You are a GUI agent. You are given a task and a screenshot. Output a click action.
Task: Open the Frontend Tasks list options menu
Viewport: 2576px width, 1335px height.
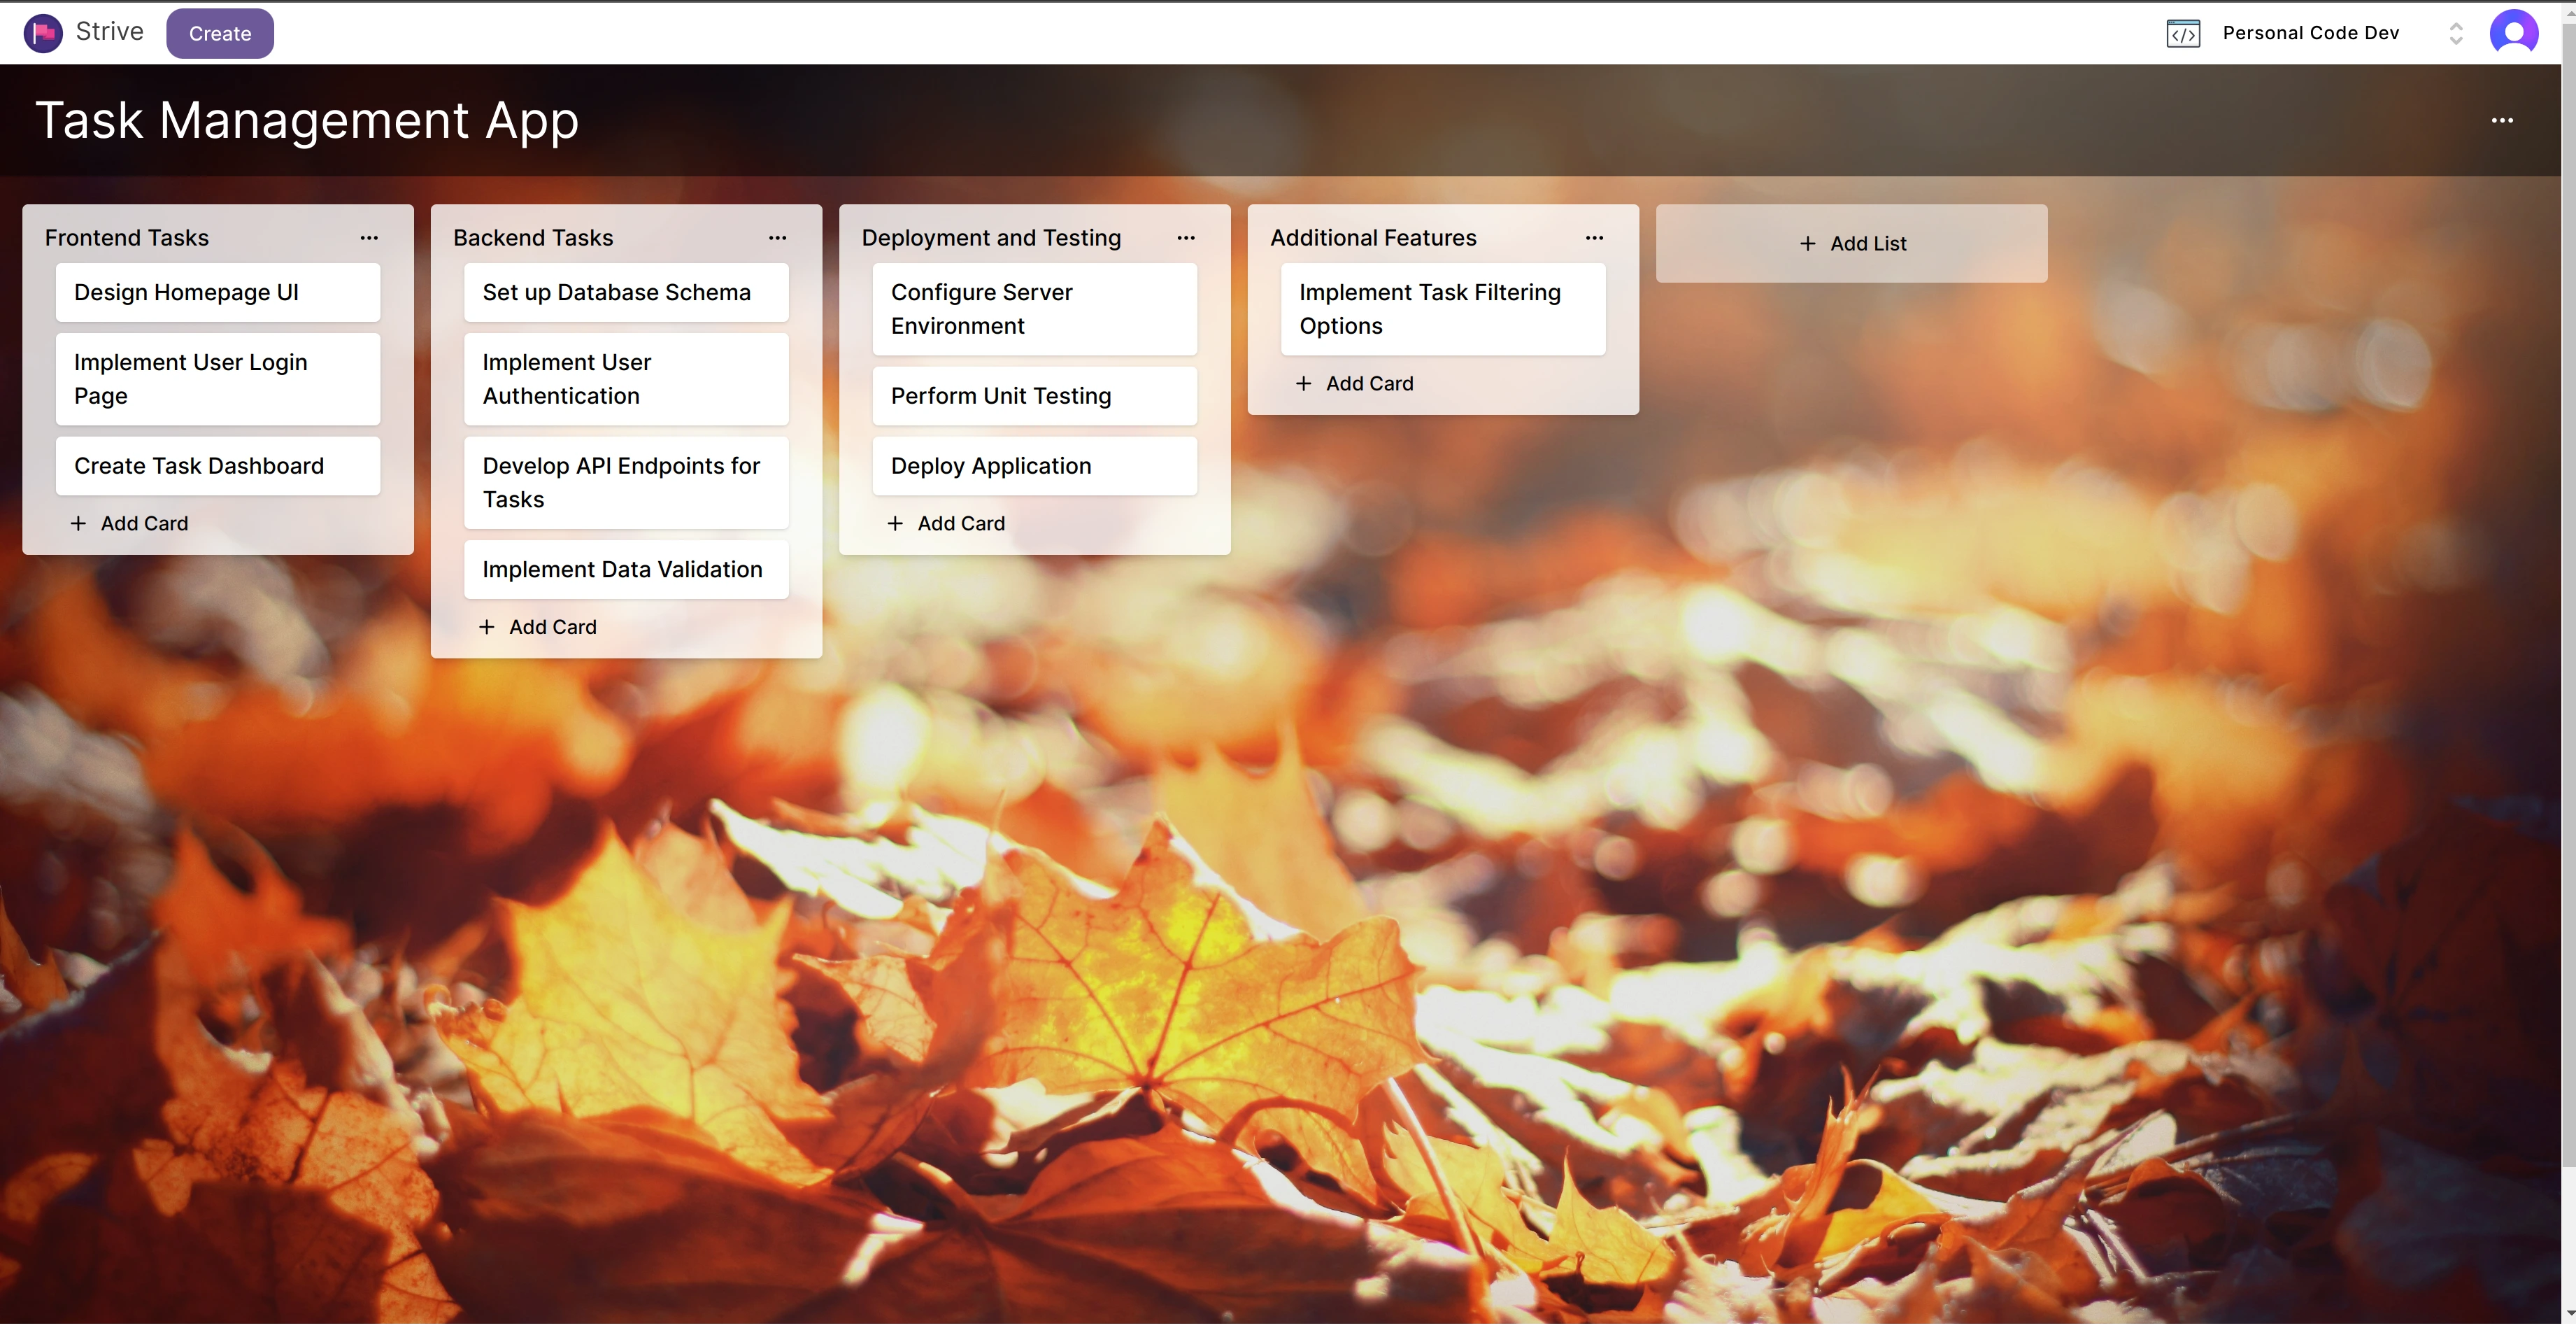(x=369, y=238)
